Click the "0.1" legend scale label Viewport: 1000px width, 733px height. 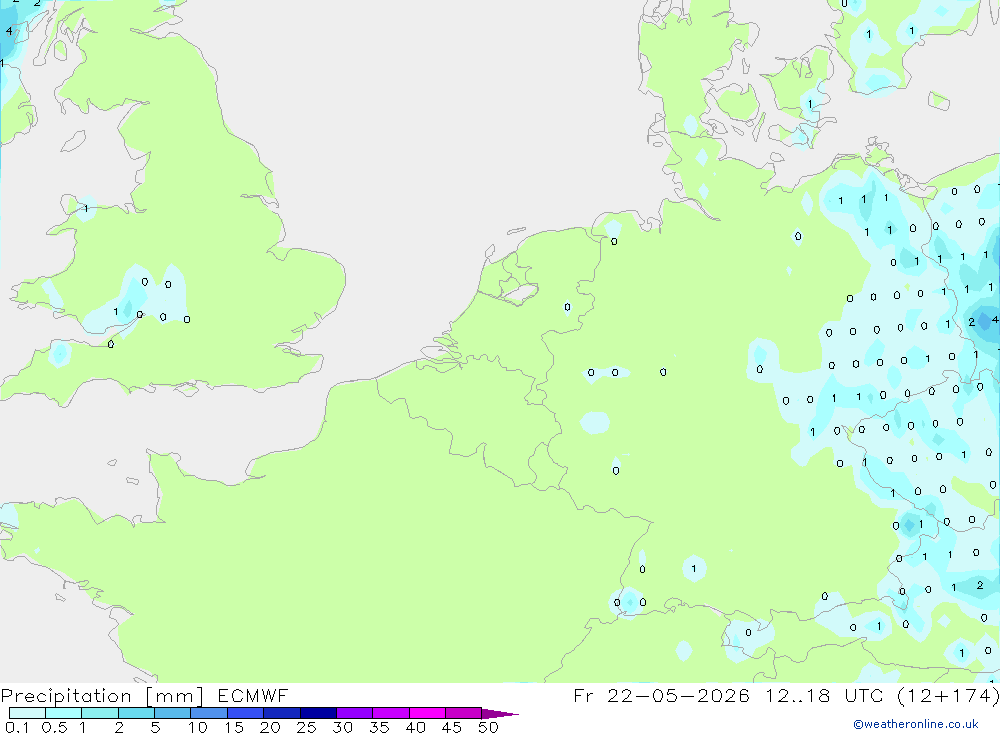coord(17,727)
